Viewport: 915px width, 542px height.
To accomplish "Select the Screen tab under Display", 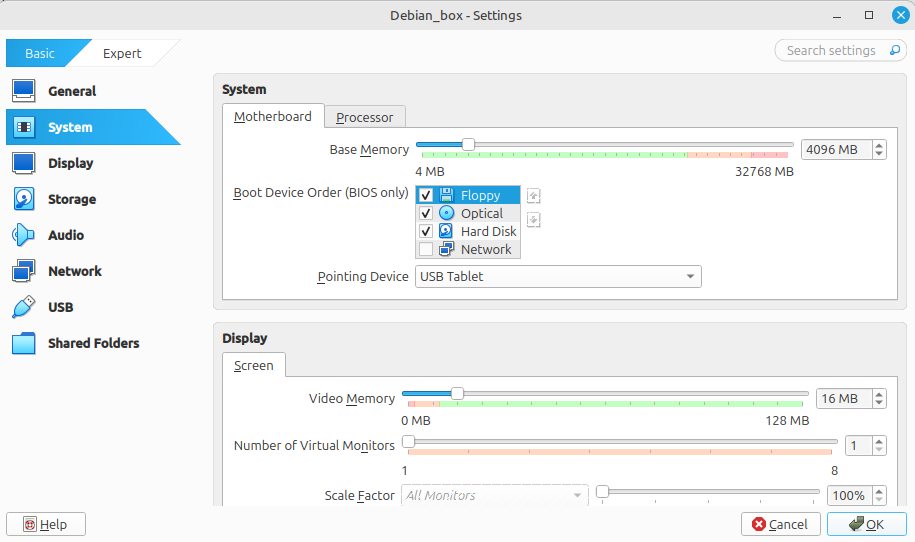I will [x=253, y=365].
